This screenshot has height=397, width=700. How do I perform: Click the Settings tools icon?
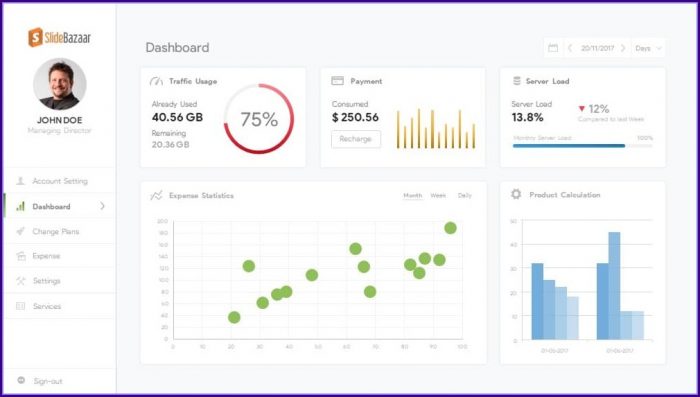(x=21, y=281)
